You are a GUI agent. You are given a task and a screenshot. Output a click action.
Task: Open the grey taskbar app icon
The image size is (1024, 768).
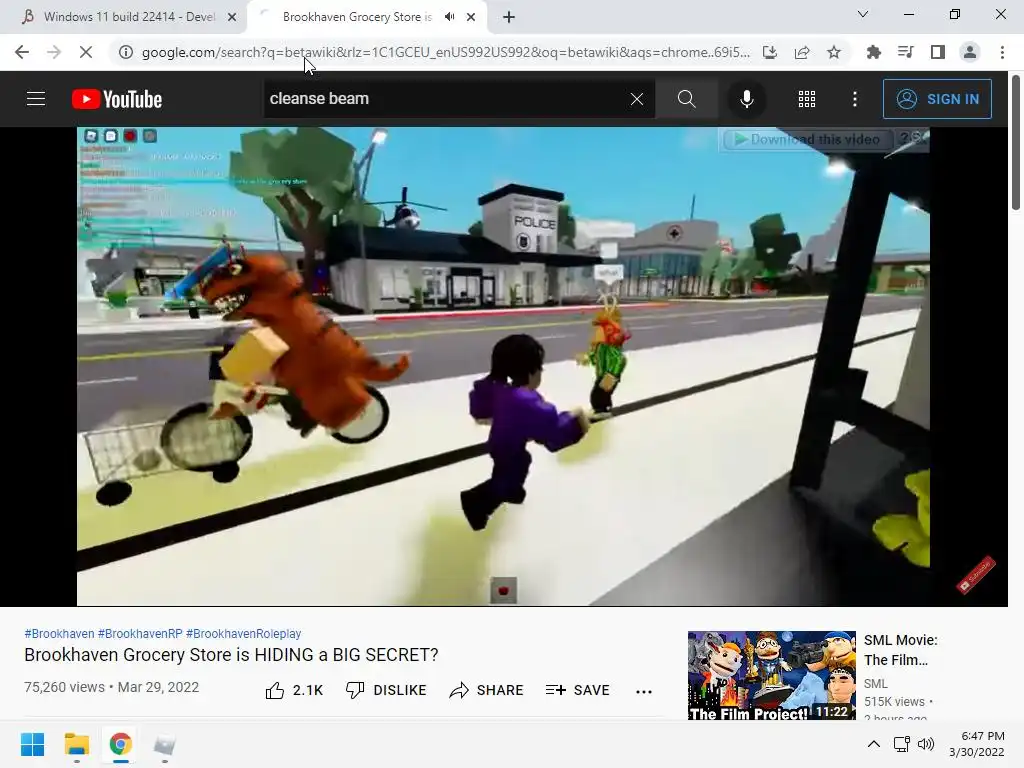click(165, 744)
